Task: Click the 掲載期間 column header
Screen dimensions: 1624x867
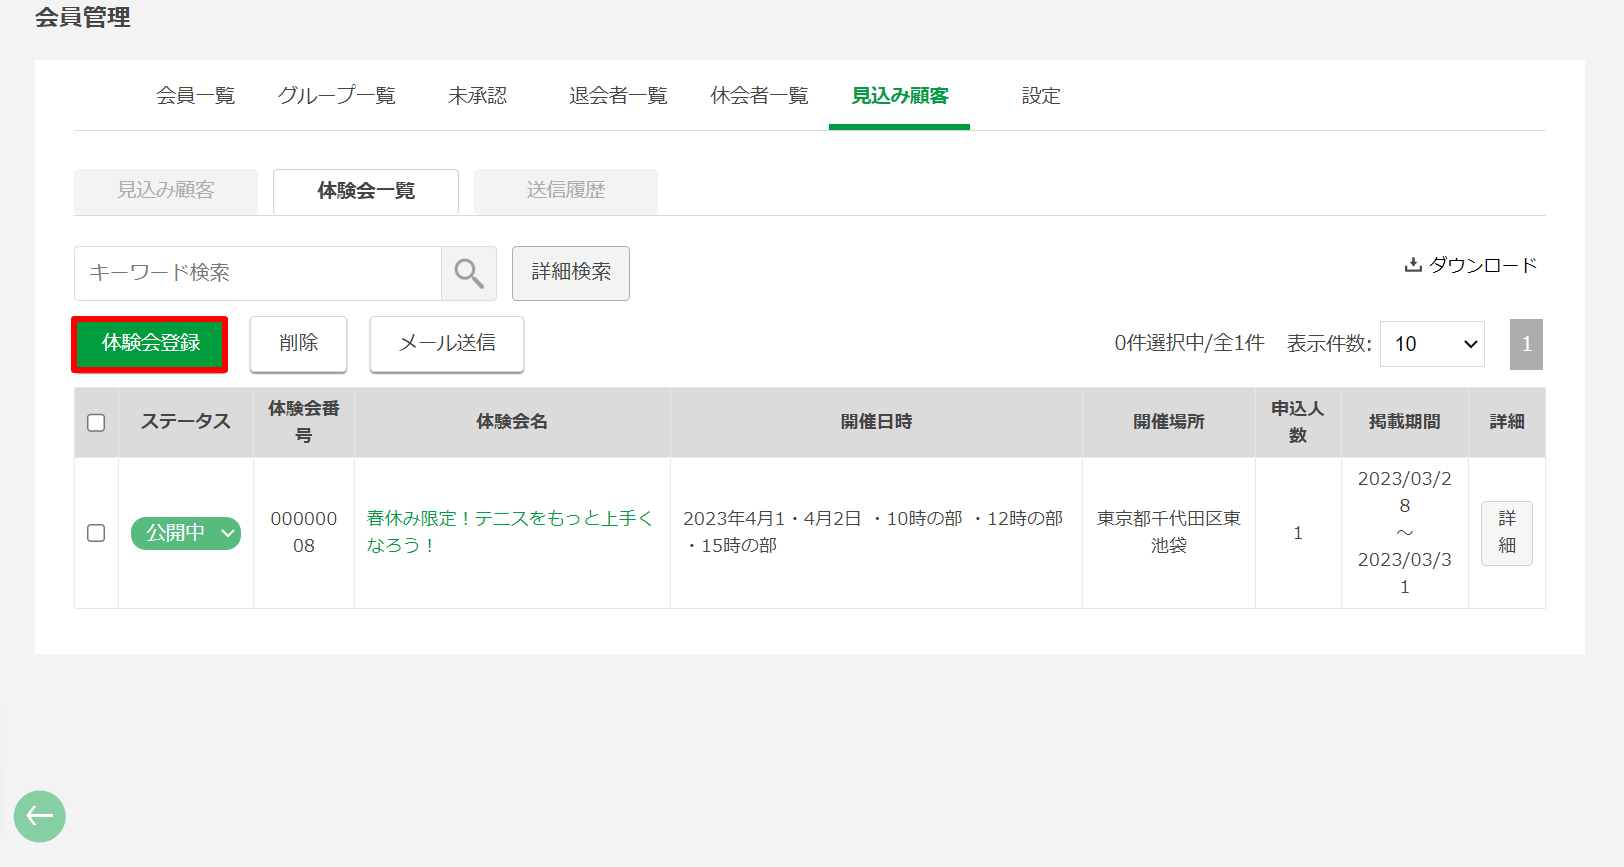Action: point(1405,422)
